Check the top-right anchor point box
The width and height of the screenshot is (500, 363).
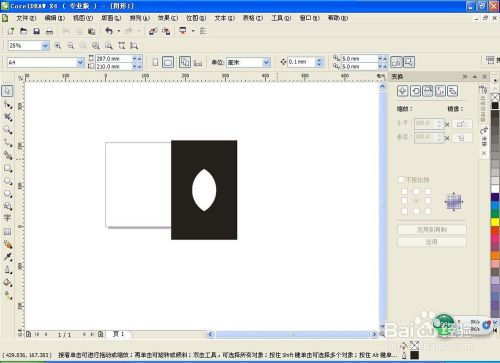click(x=428, y=191)
